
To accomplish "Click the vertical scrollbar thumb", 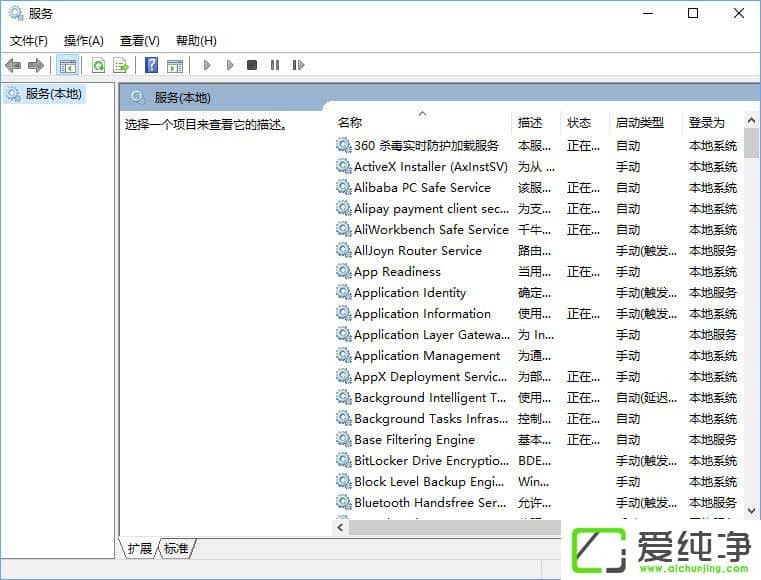I will point(751,143).
